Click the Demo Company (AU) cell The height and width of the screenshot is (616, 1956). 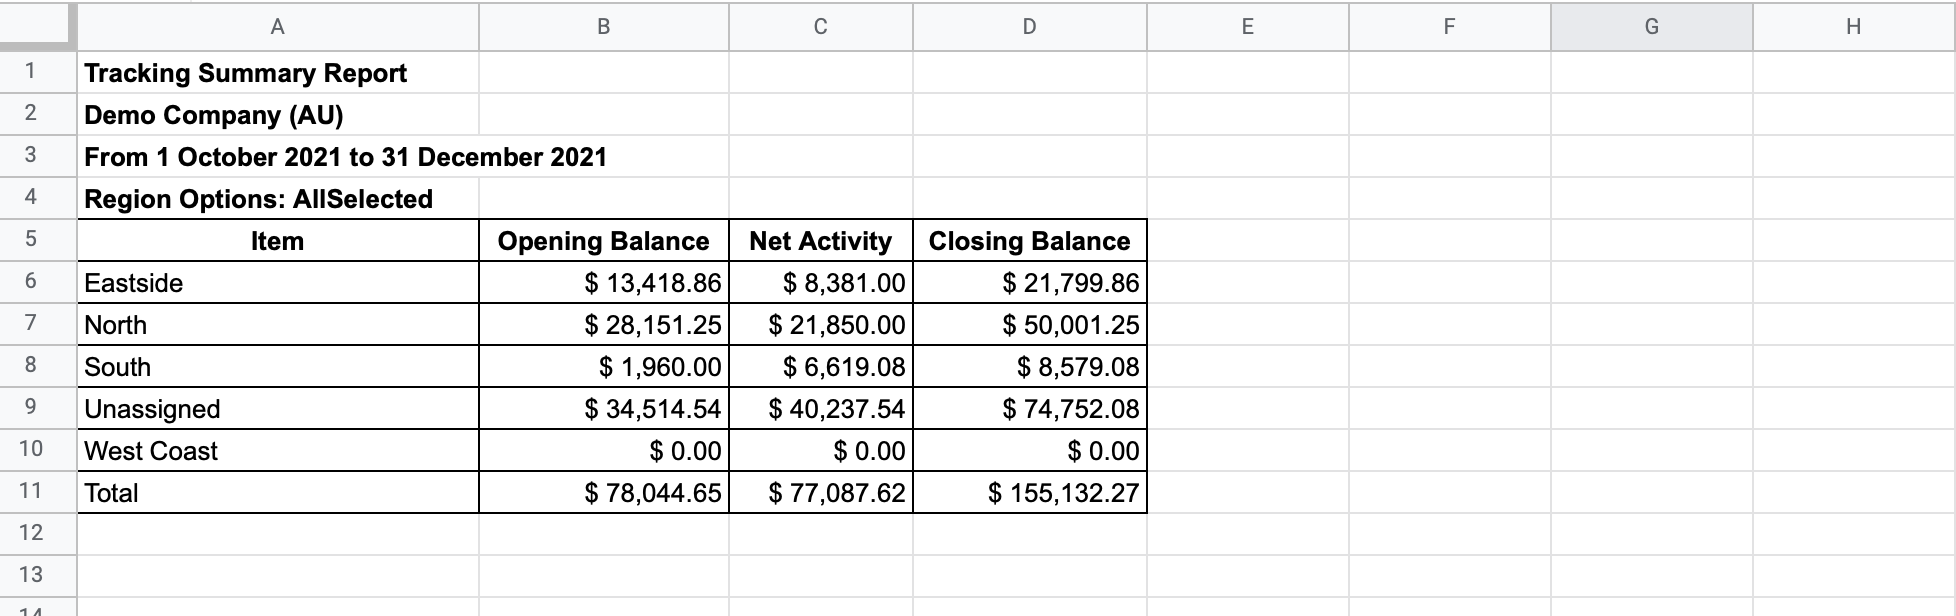(278, 115)
